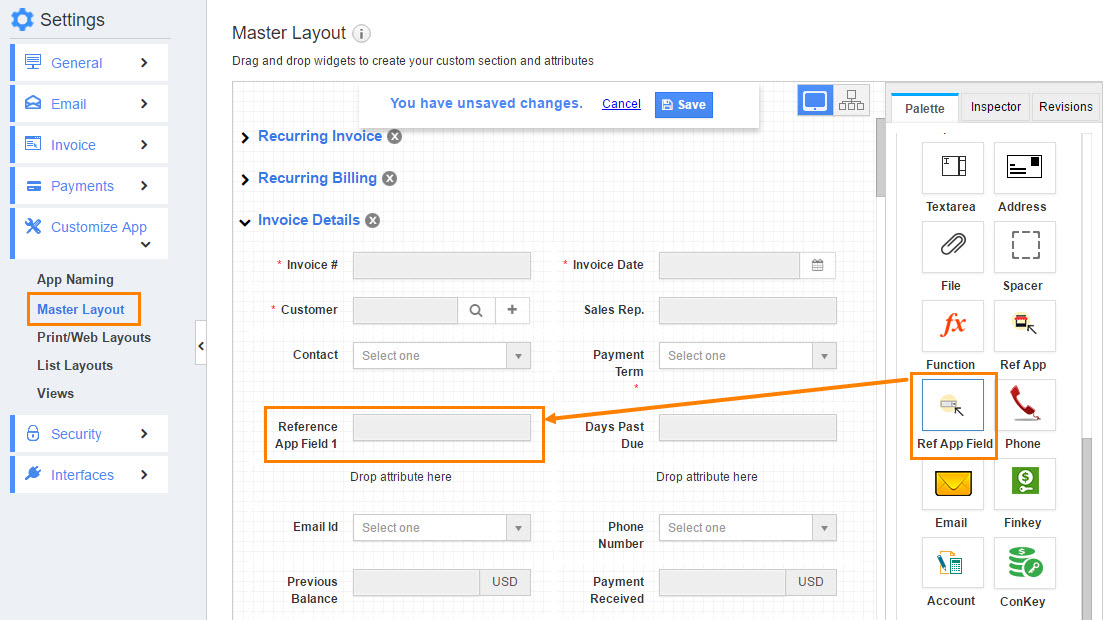Open List Layouts settings
1103x620 pixels.
[x=75, y=365]
